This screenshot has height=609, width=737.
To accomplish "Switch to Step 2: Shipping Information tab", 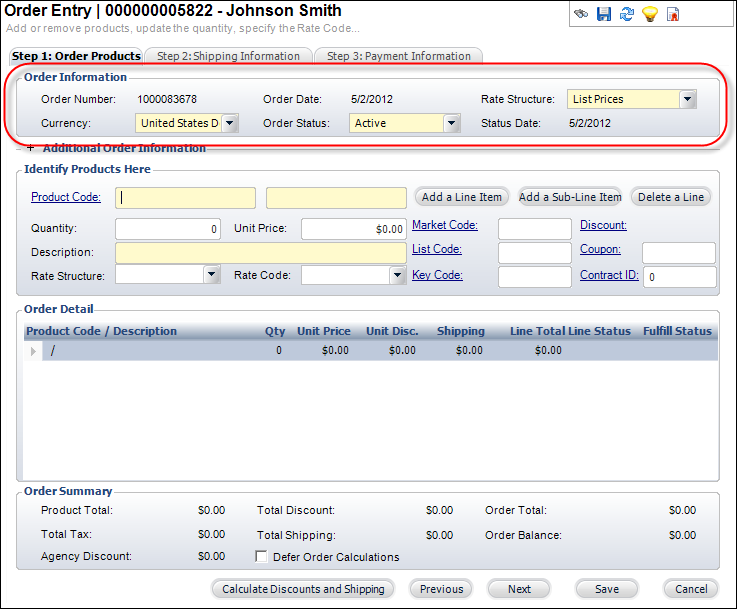I will click(x=228, y=56).
